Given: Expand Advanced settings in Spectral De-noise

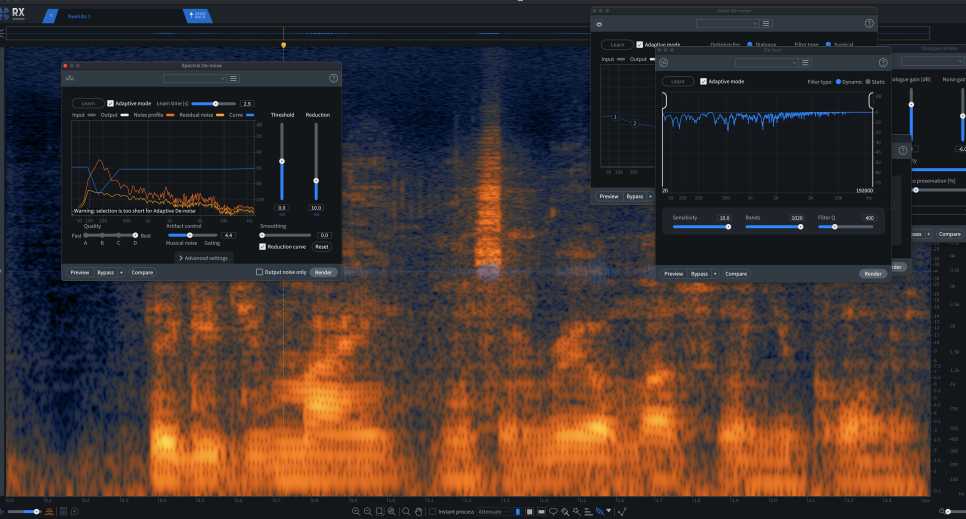Looking at the screenshot, I should pyautogui.click(x=203, y=258).
